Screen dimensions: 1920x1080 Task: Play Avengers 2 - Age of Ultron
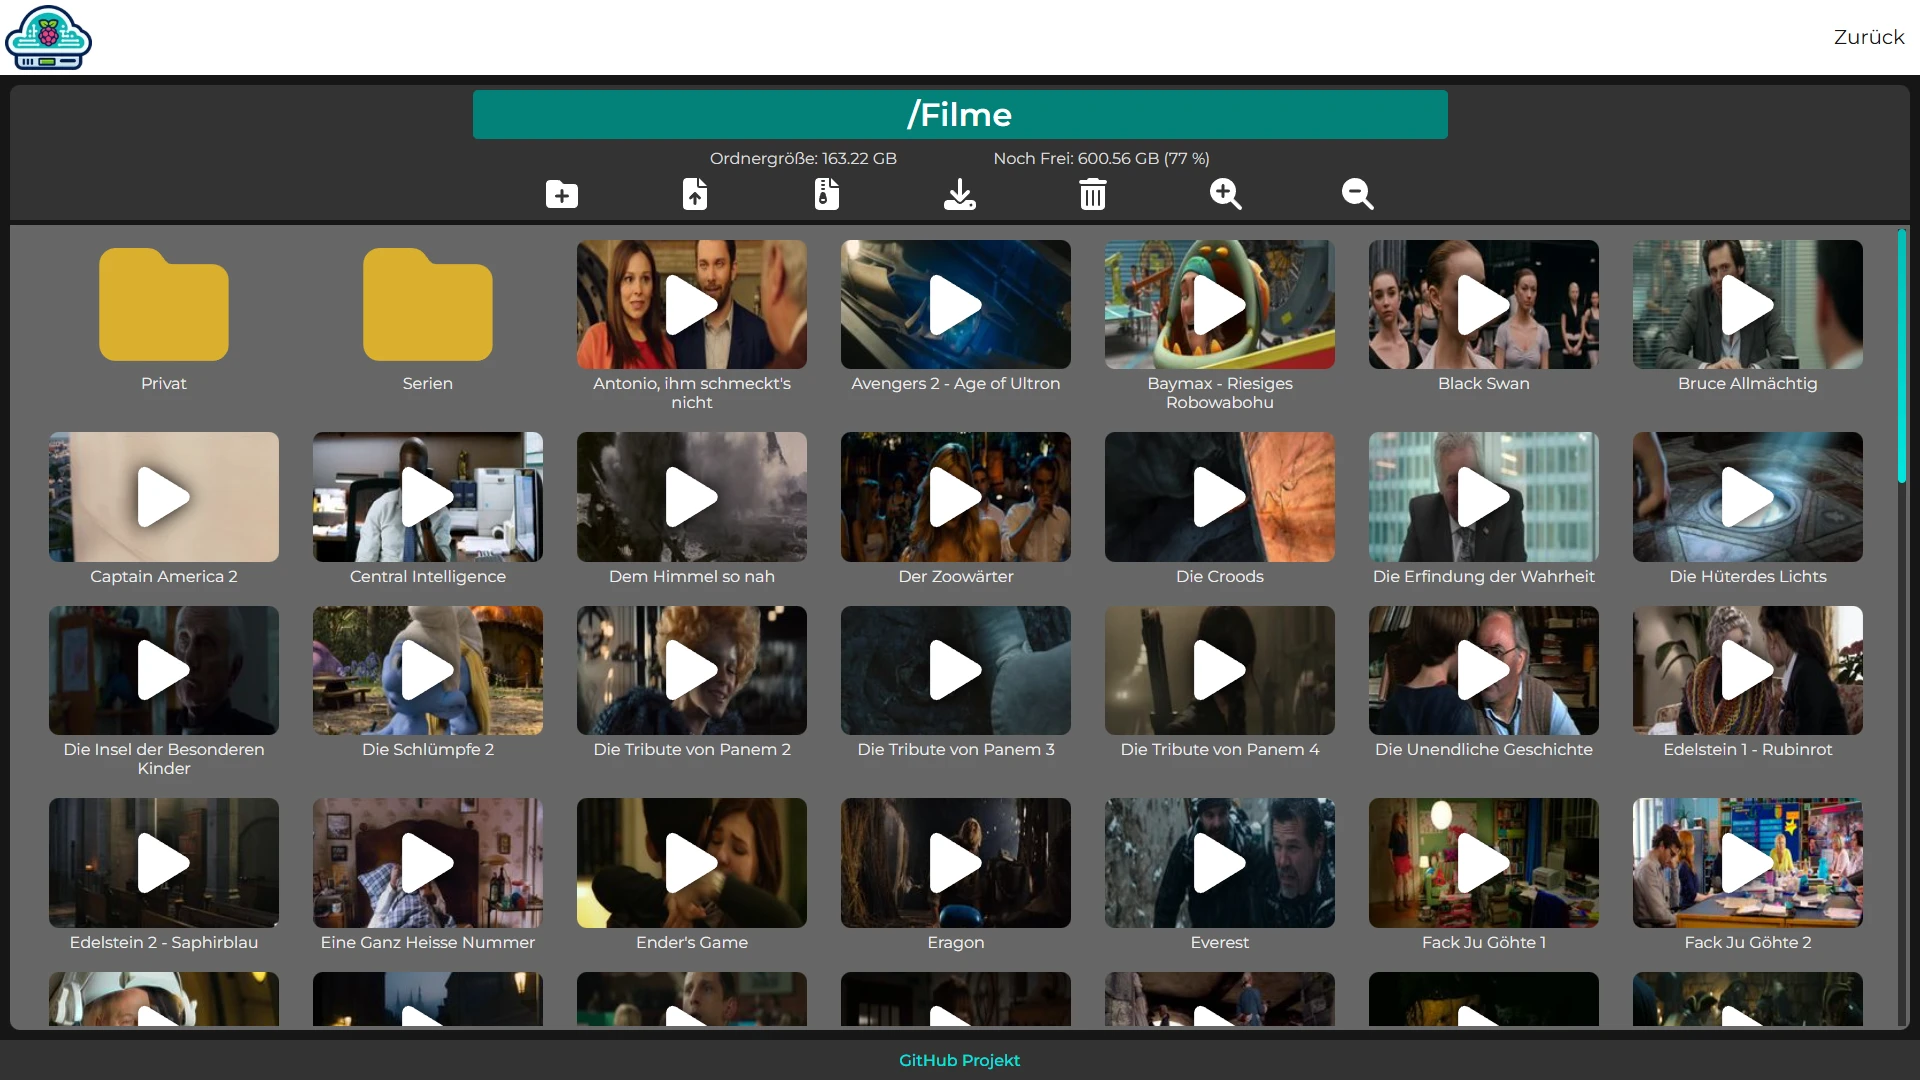[x=955, y=305]
